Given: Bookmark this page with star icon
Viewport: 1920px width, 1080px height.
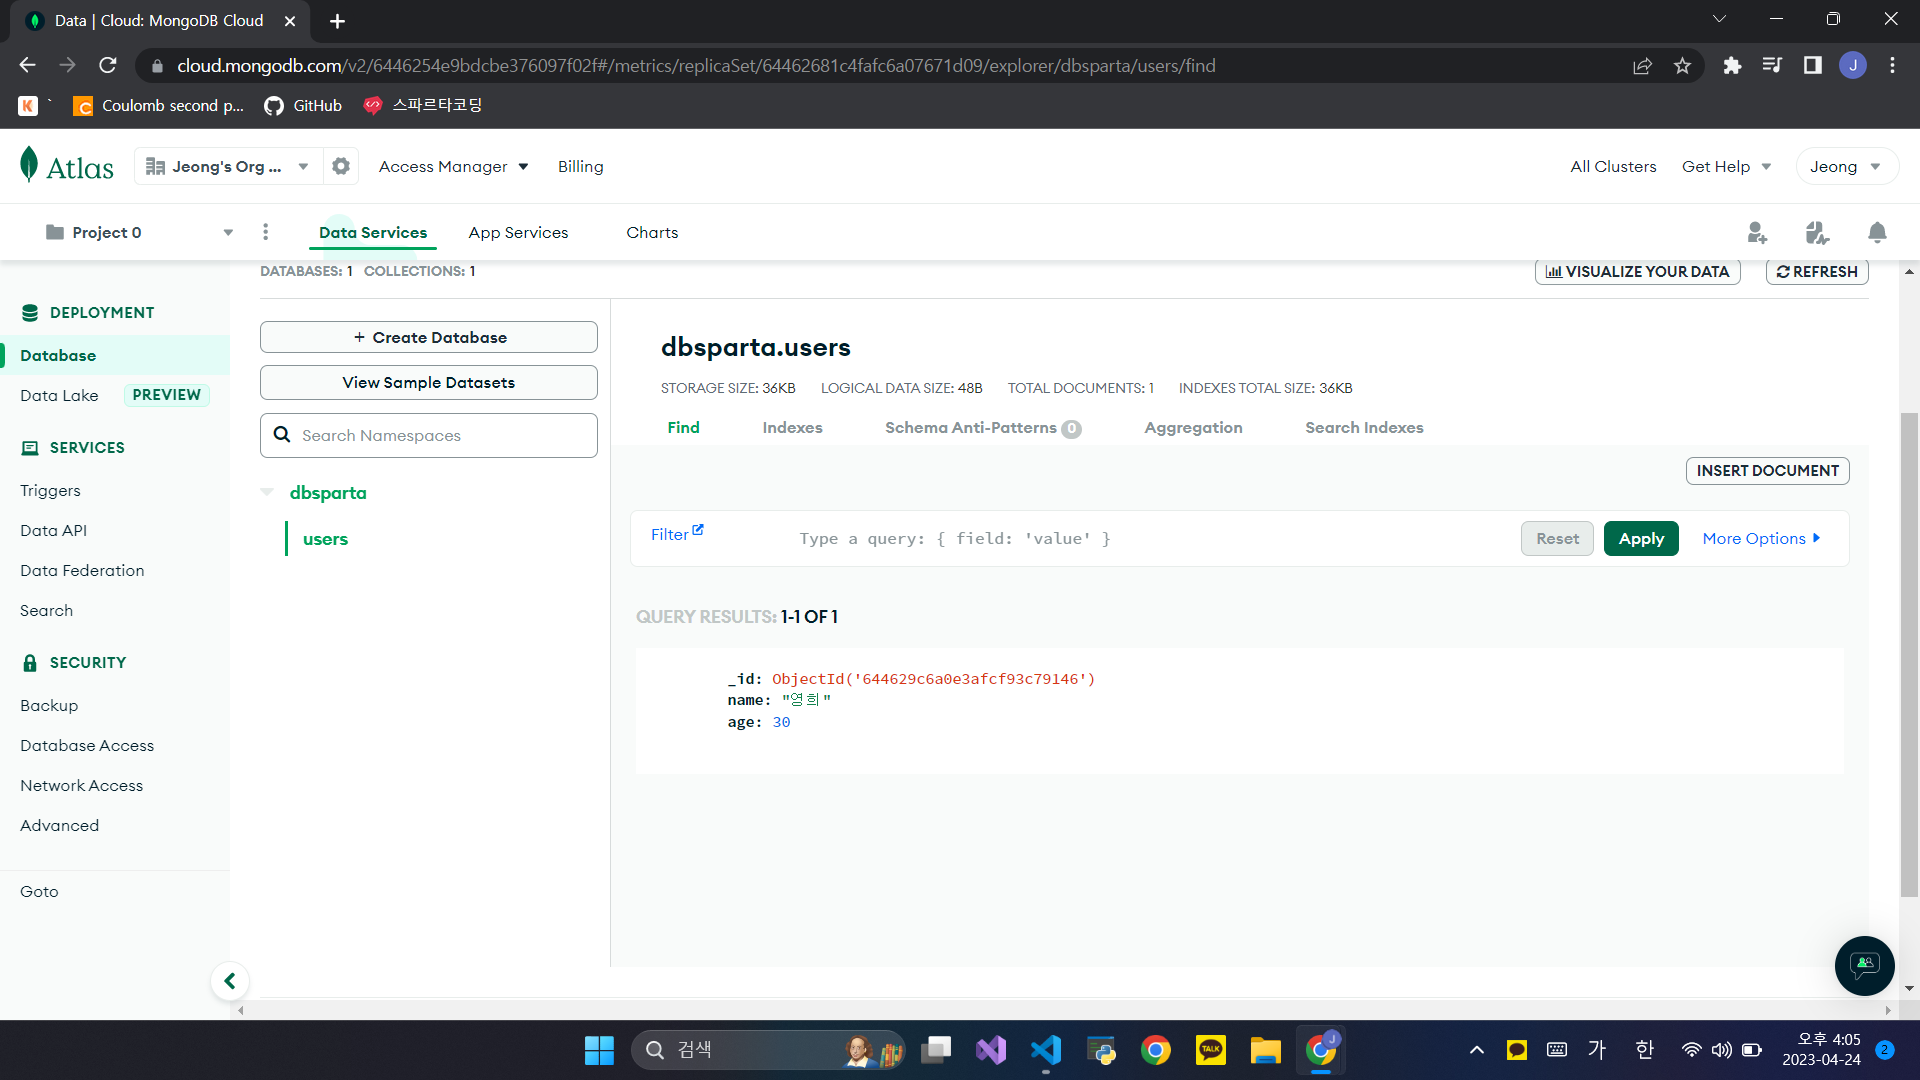Looking at the screenshot, I should pyautogui.click(x=1682, y=66).
